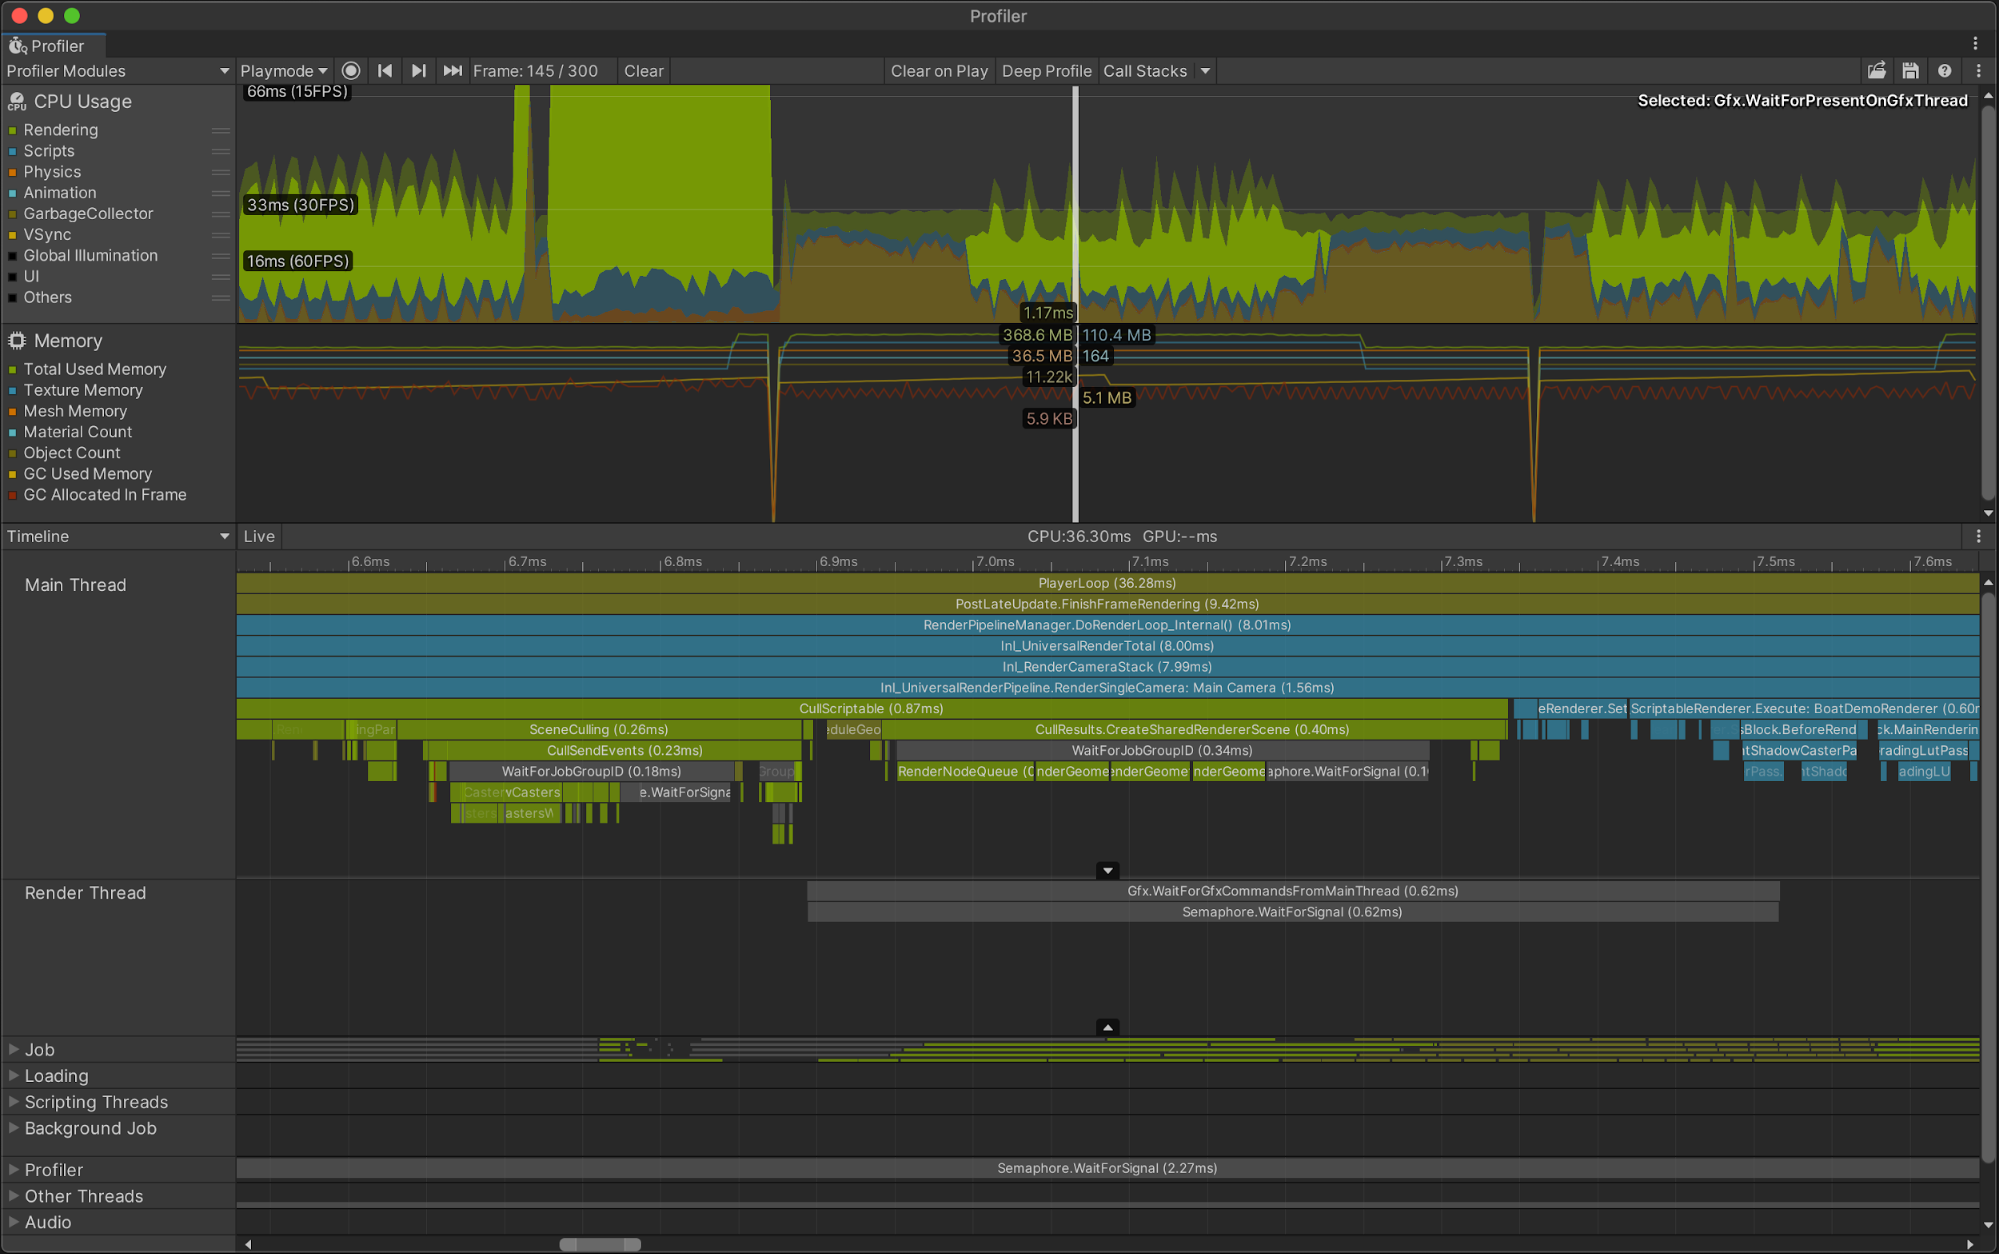
Task: Open Timeline view selector menu
Action: pyautogui.click(x=117, y=536)
